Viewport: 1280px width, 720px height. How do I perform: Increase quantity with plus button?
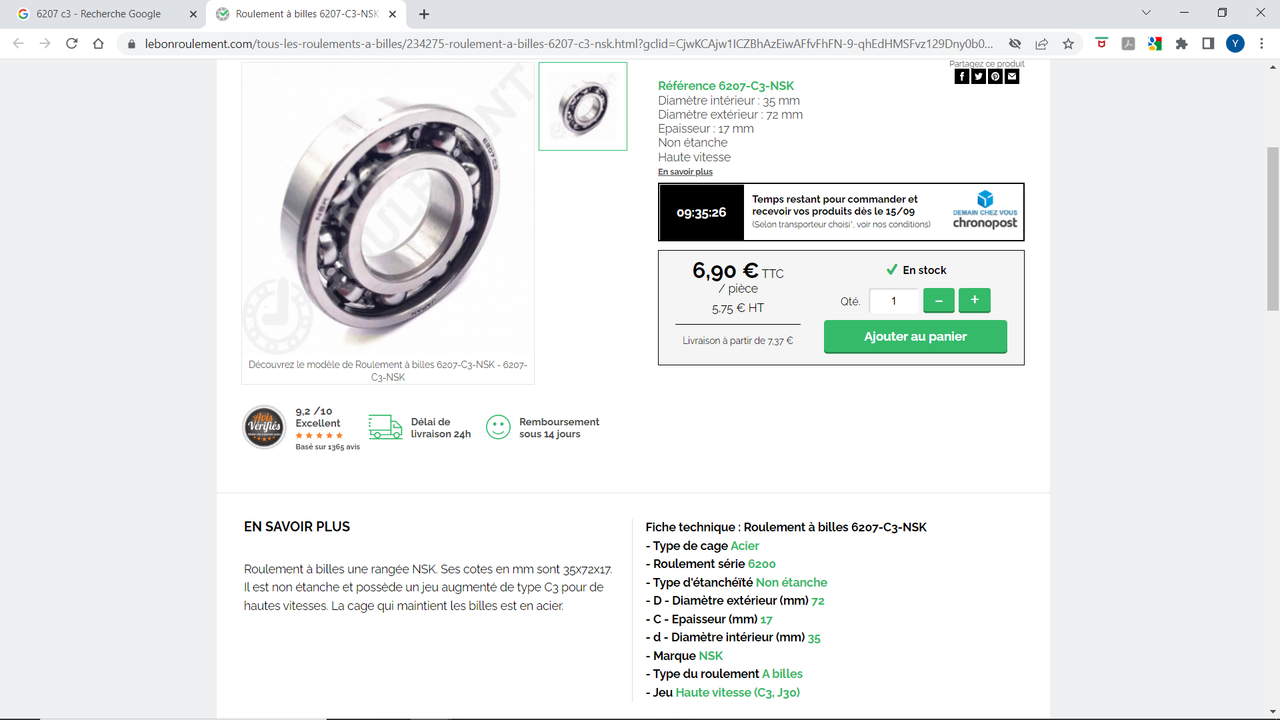(x=974, y=300)
